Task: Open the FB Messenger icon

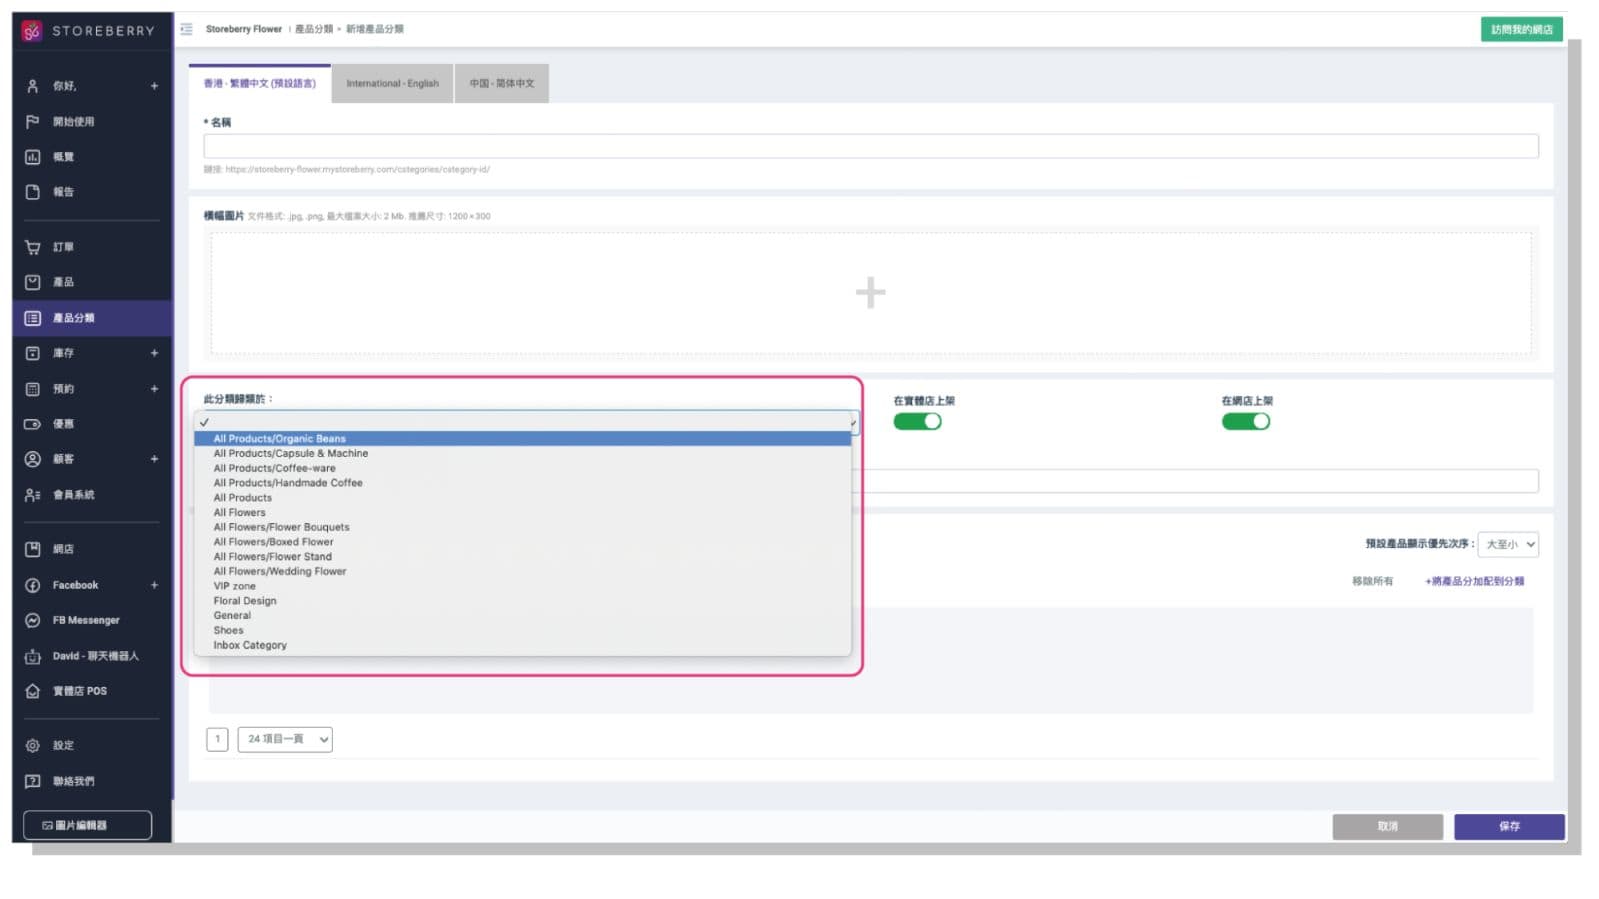Action: click(32, 620)
